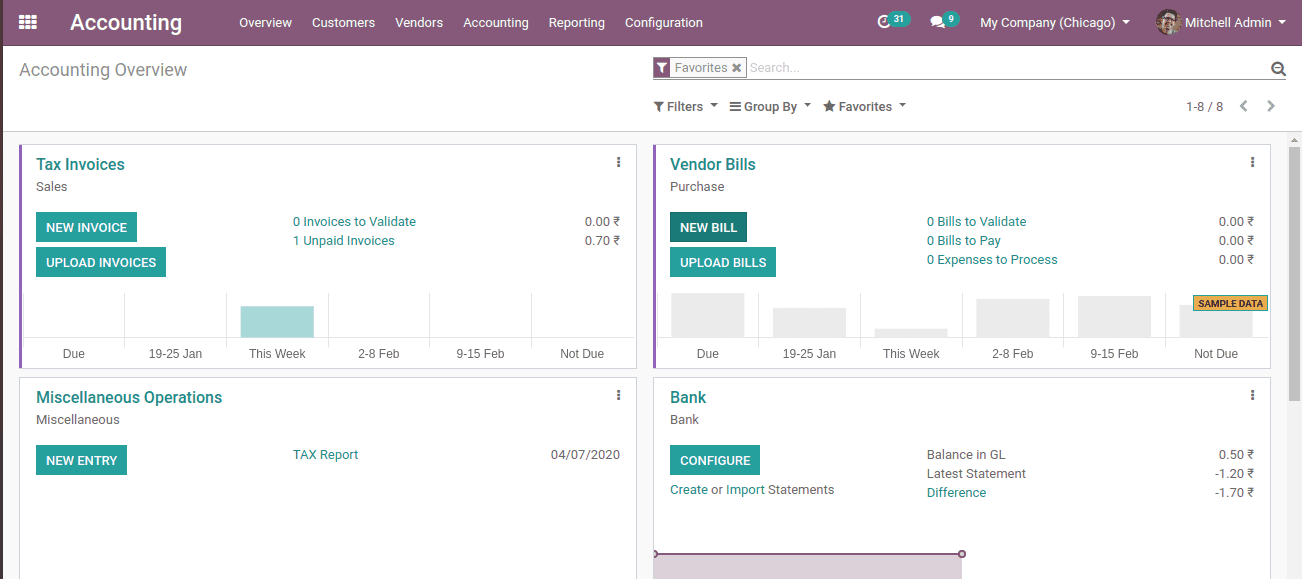Open the Reporting menu
Screen dimensions: 1302x579
click(x=577, y=22)
